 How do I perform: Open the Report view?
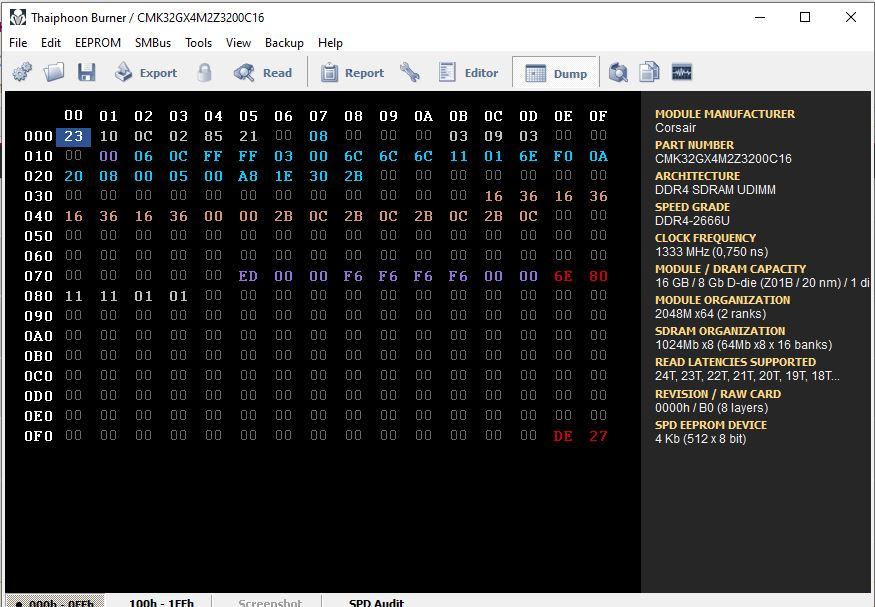click(x=352, y=73)
